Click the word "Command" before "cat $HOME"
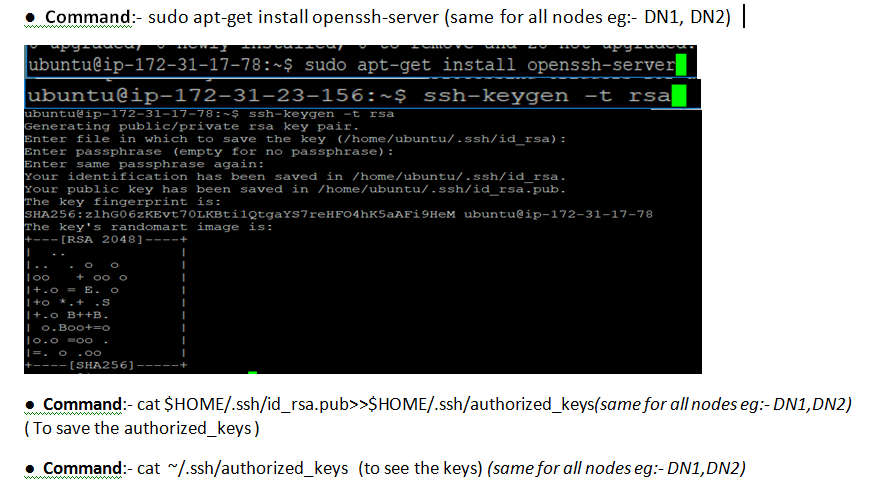Viewport: 875px width, 492px height. click(x=82, y=404)
